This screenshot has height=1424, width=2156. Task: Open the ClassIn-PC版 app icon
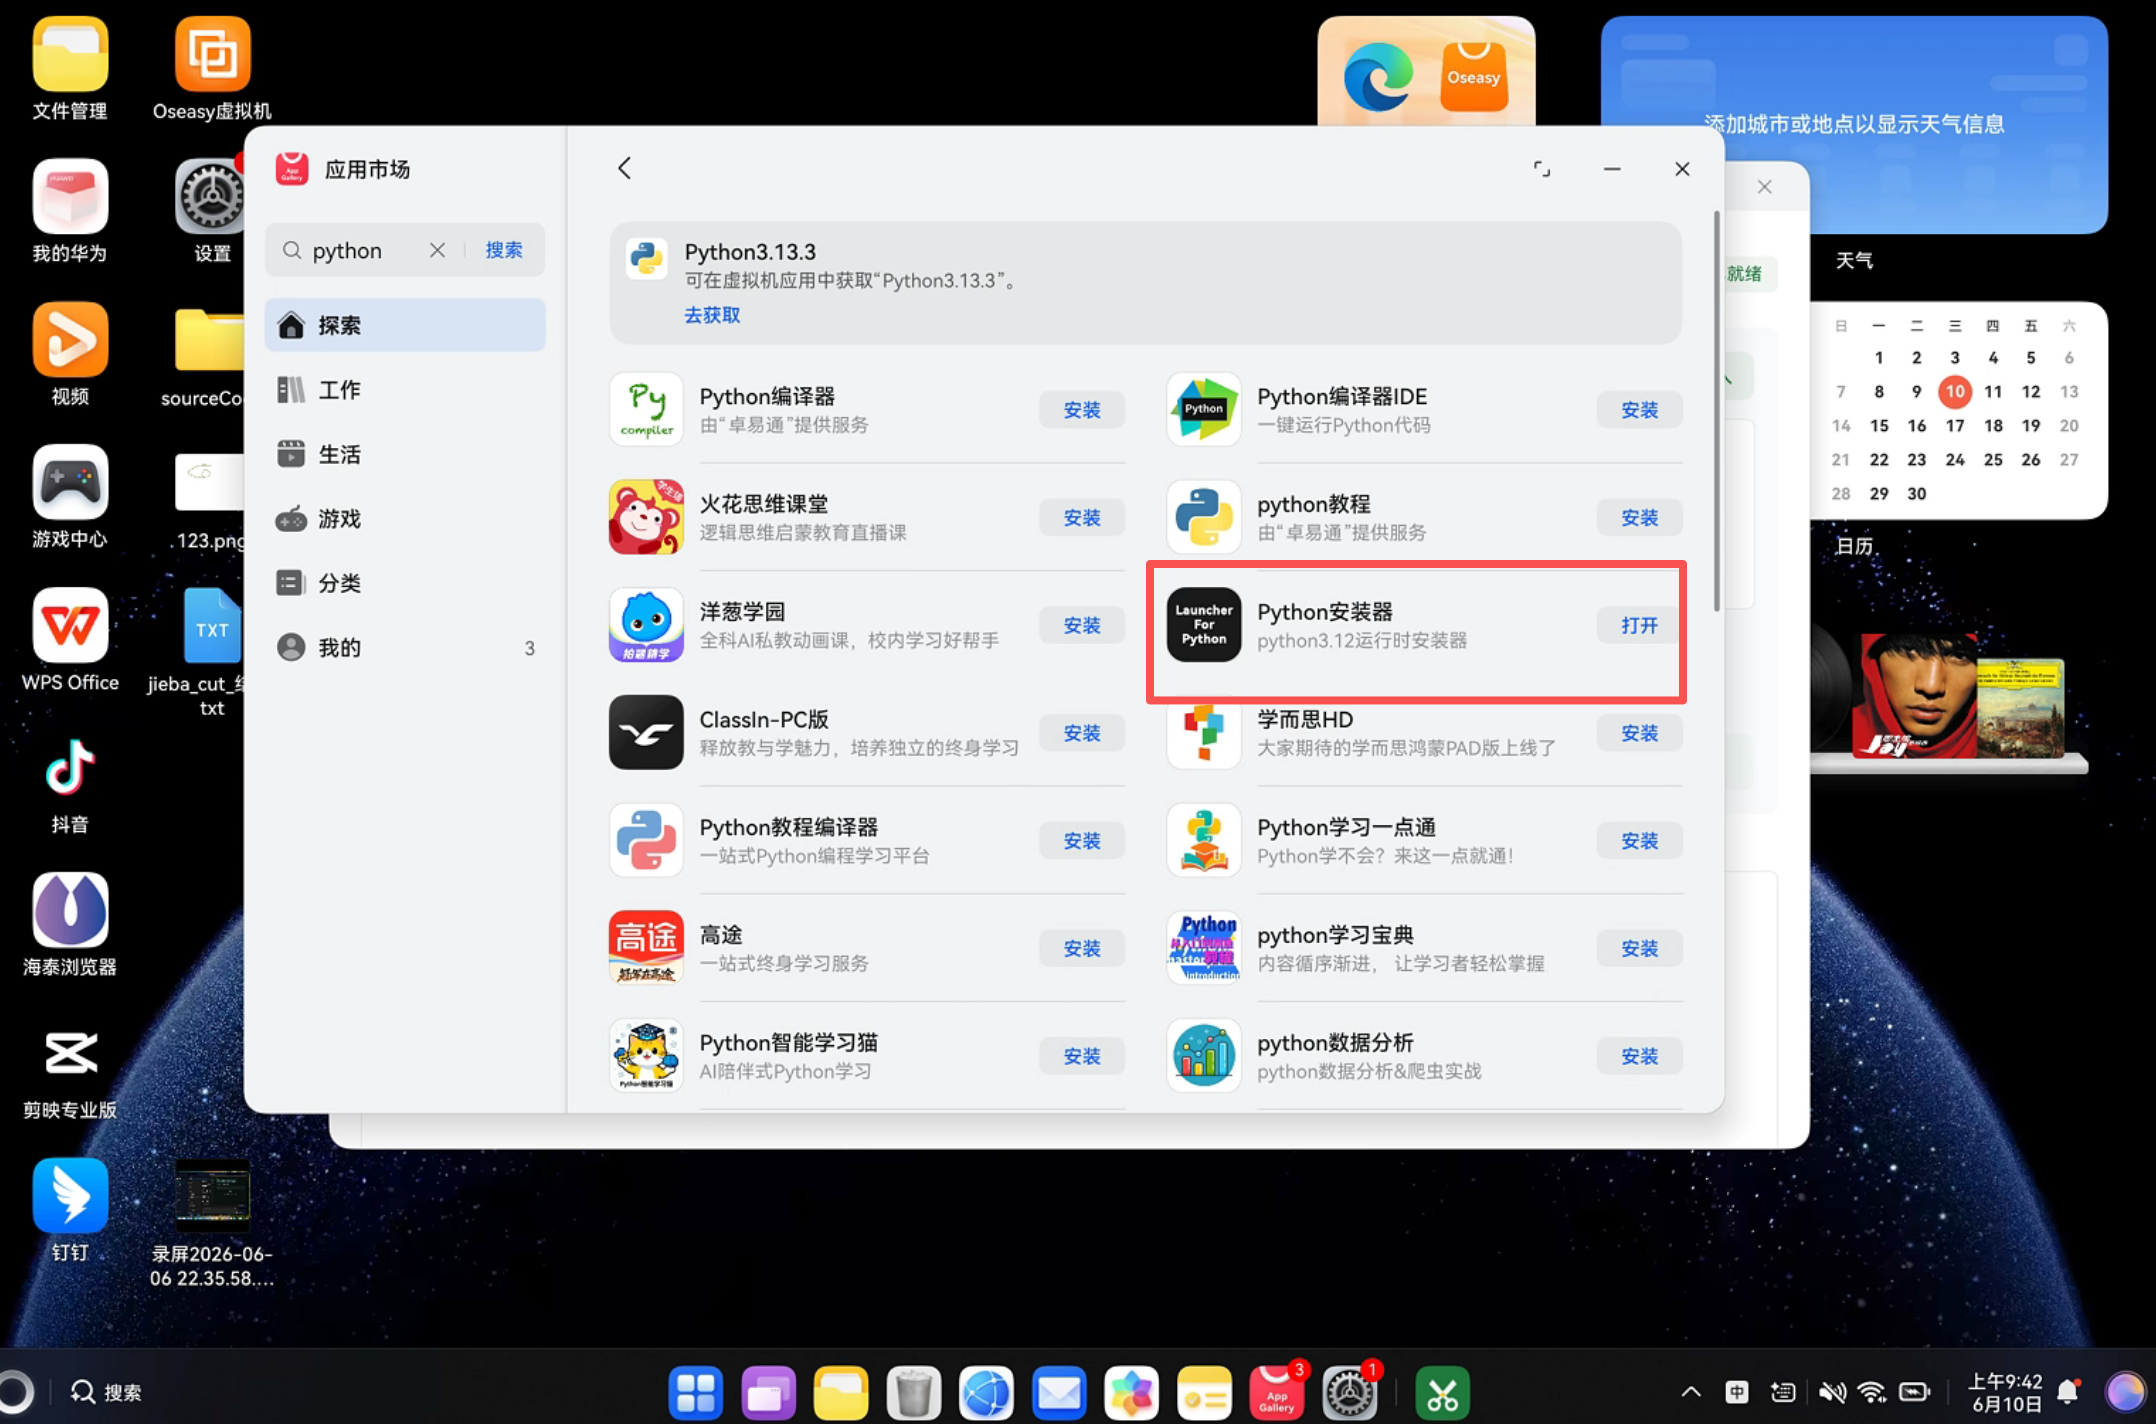[x=646, y=733]
